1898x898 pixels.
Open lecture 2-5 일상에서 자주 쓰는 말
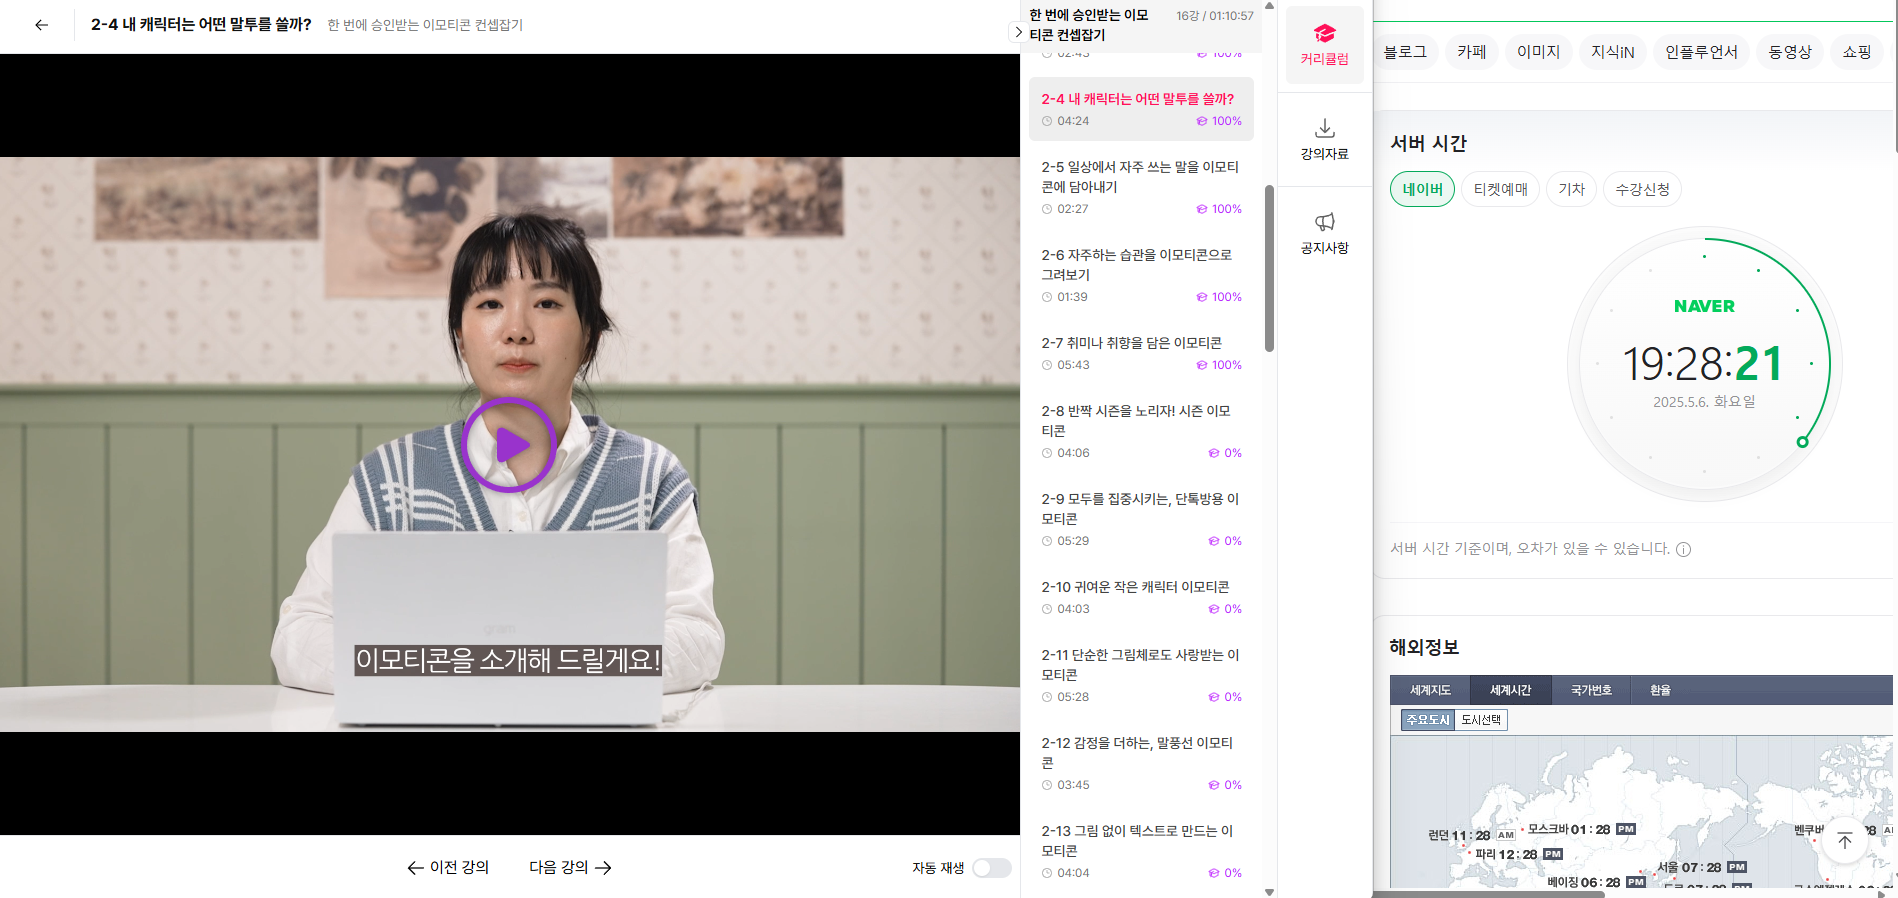tap(1141, 187)
